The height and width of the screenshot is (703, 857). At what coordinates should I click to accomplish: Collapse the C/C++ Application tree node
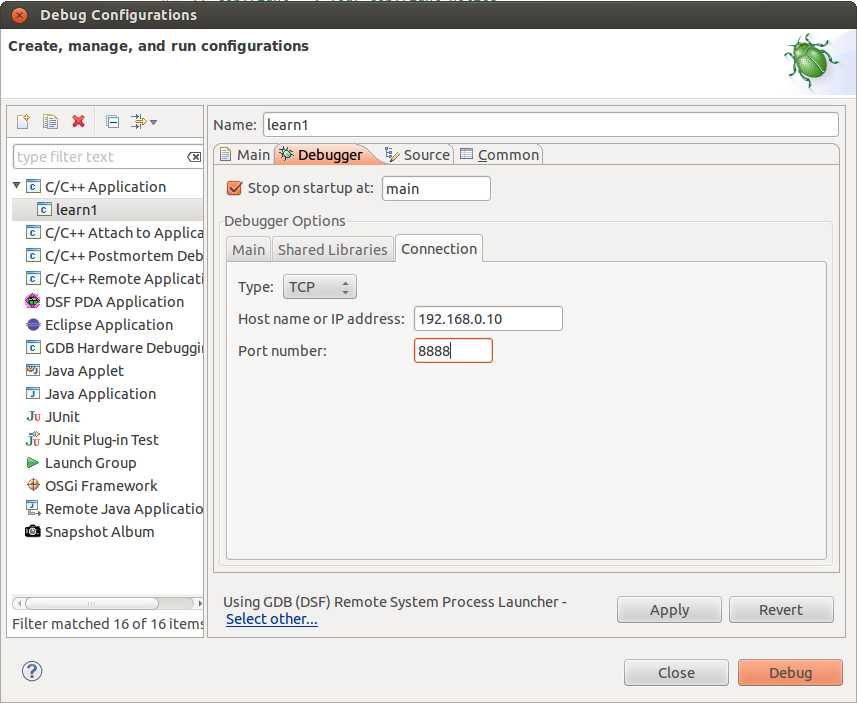click(x=16, y=186)
